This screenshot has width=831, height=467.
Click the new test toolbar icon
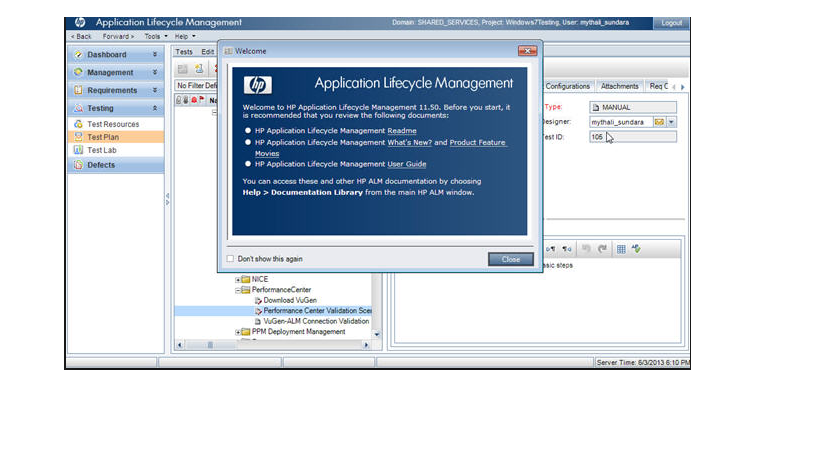(199, 68)
